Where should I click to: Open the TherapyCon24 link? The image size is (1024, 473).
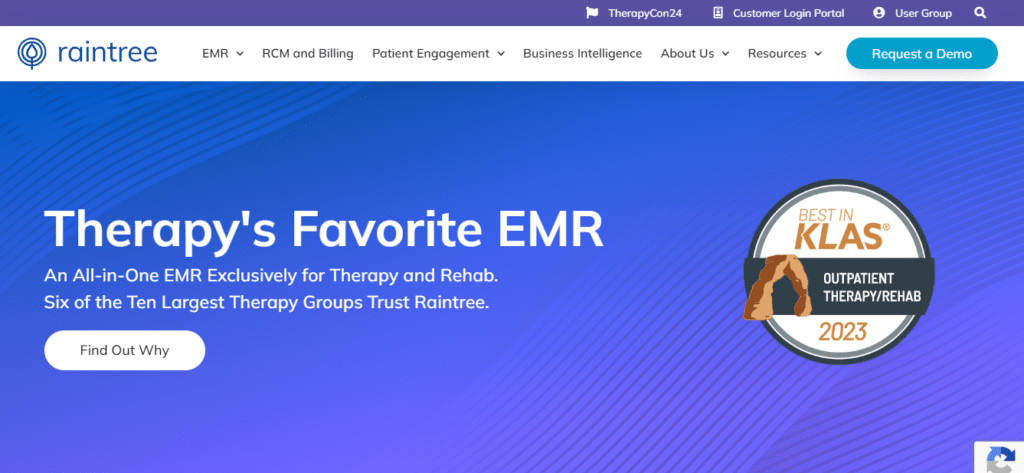[645, 13]
